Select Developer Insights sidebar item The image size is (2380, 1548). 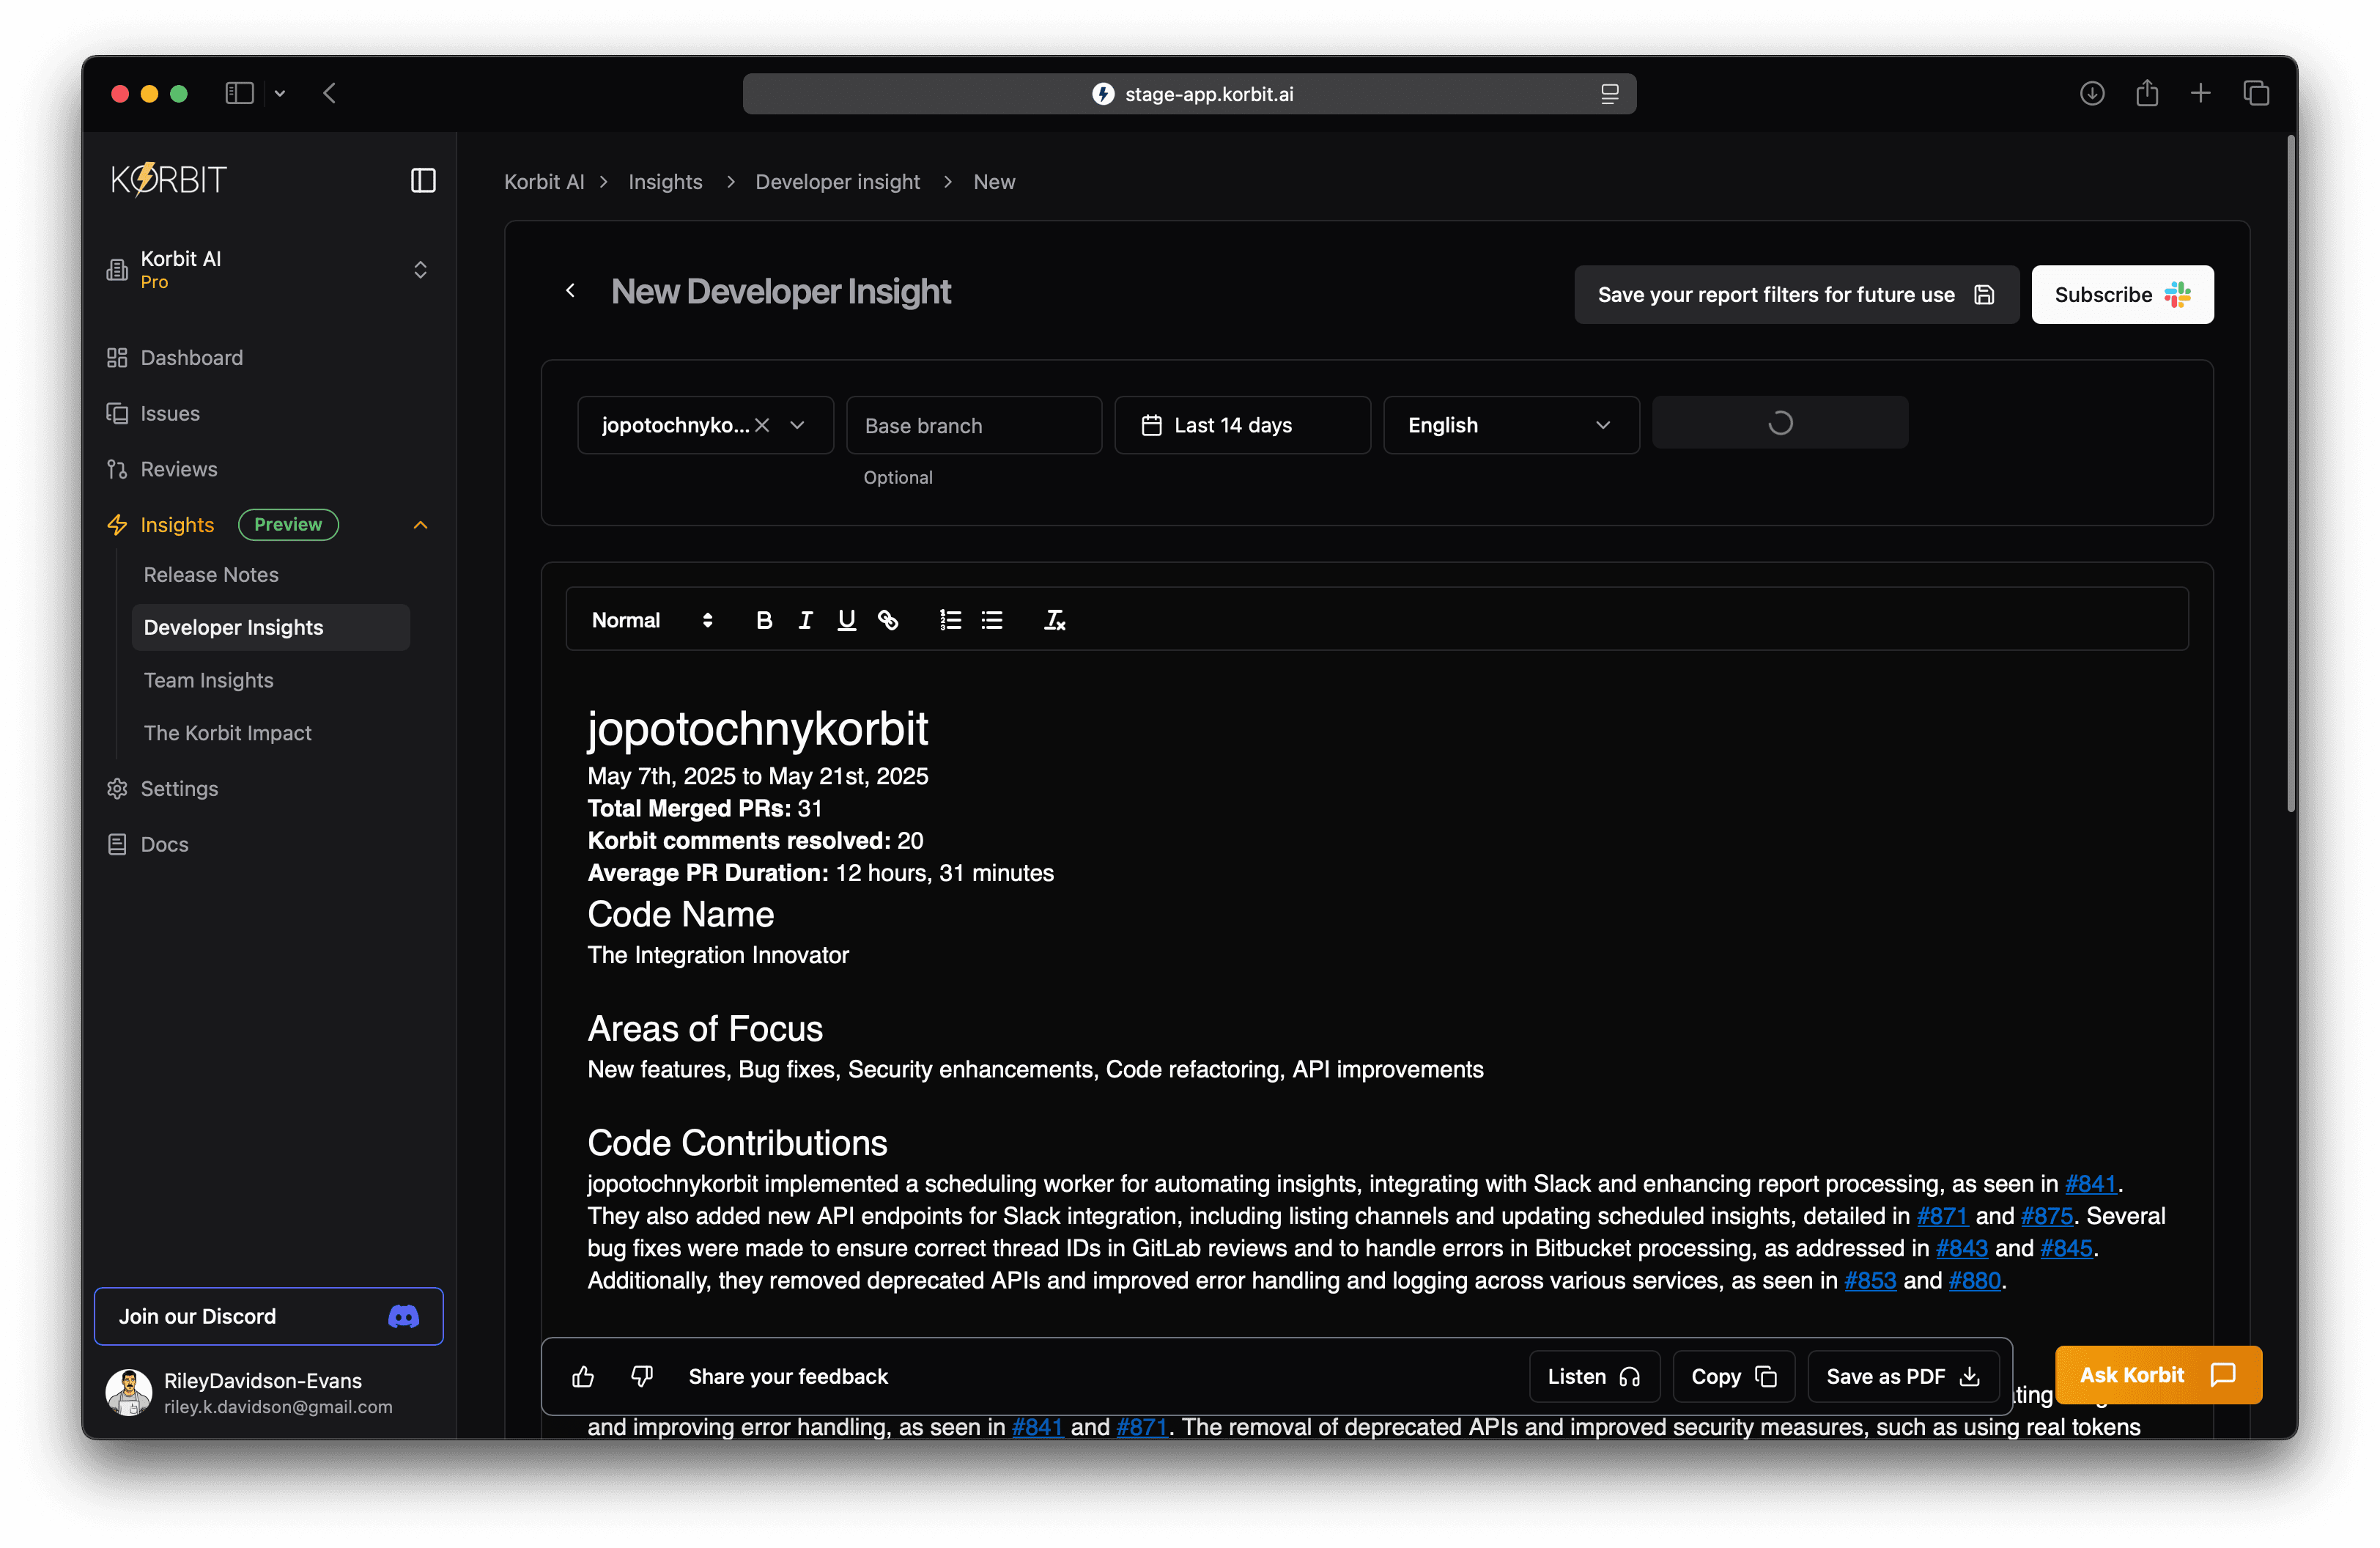pyautogui.click(x=270, y=627)
